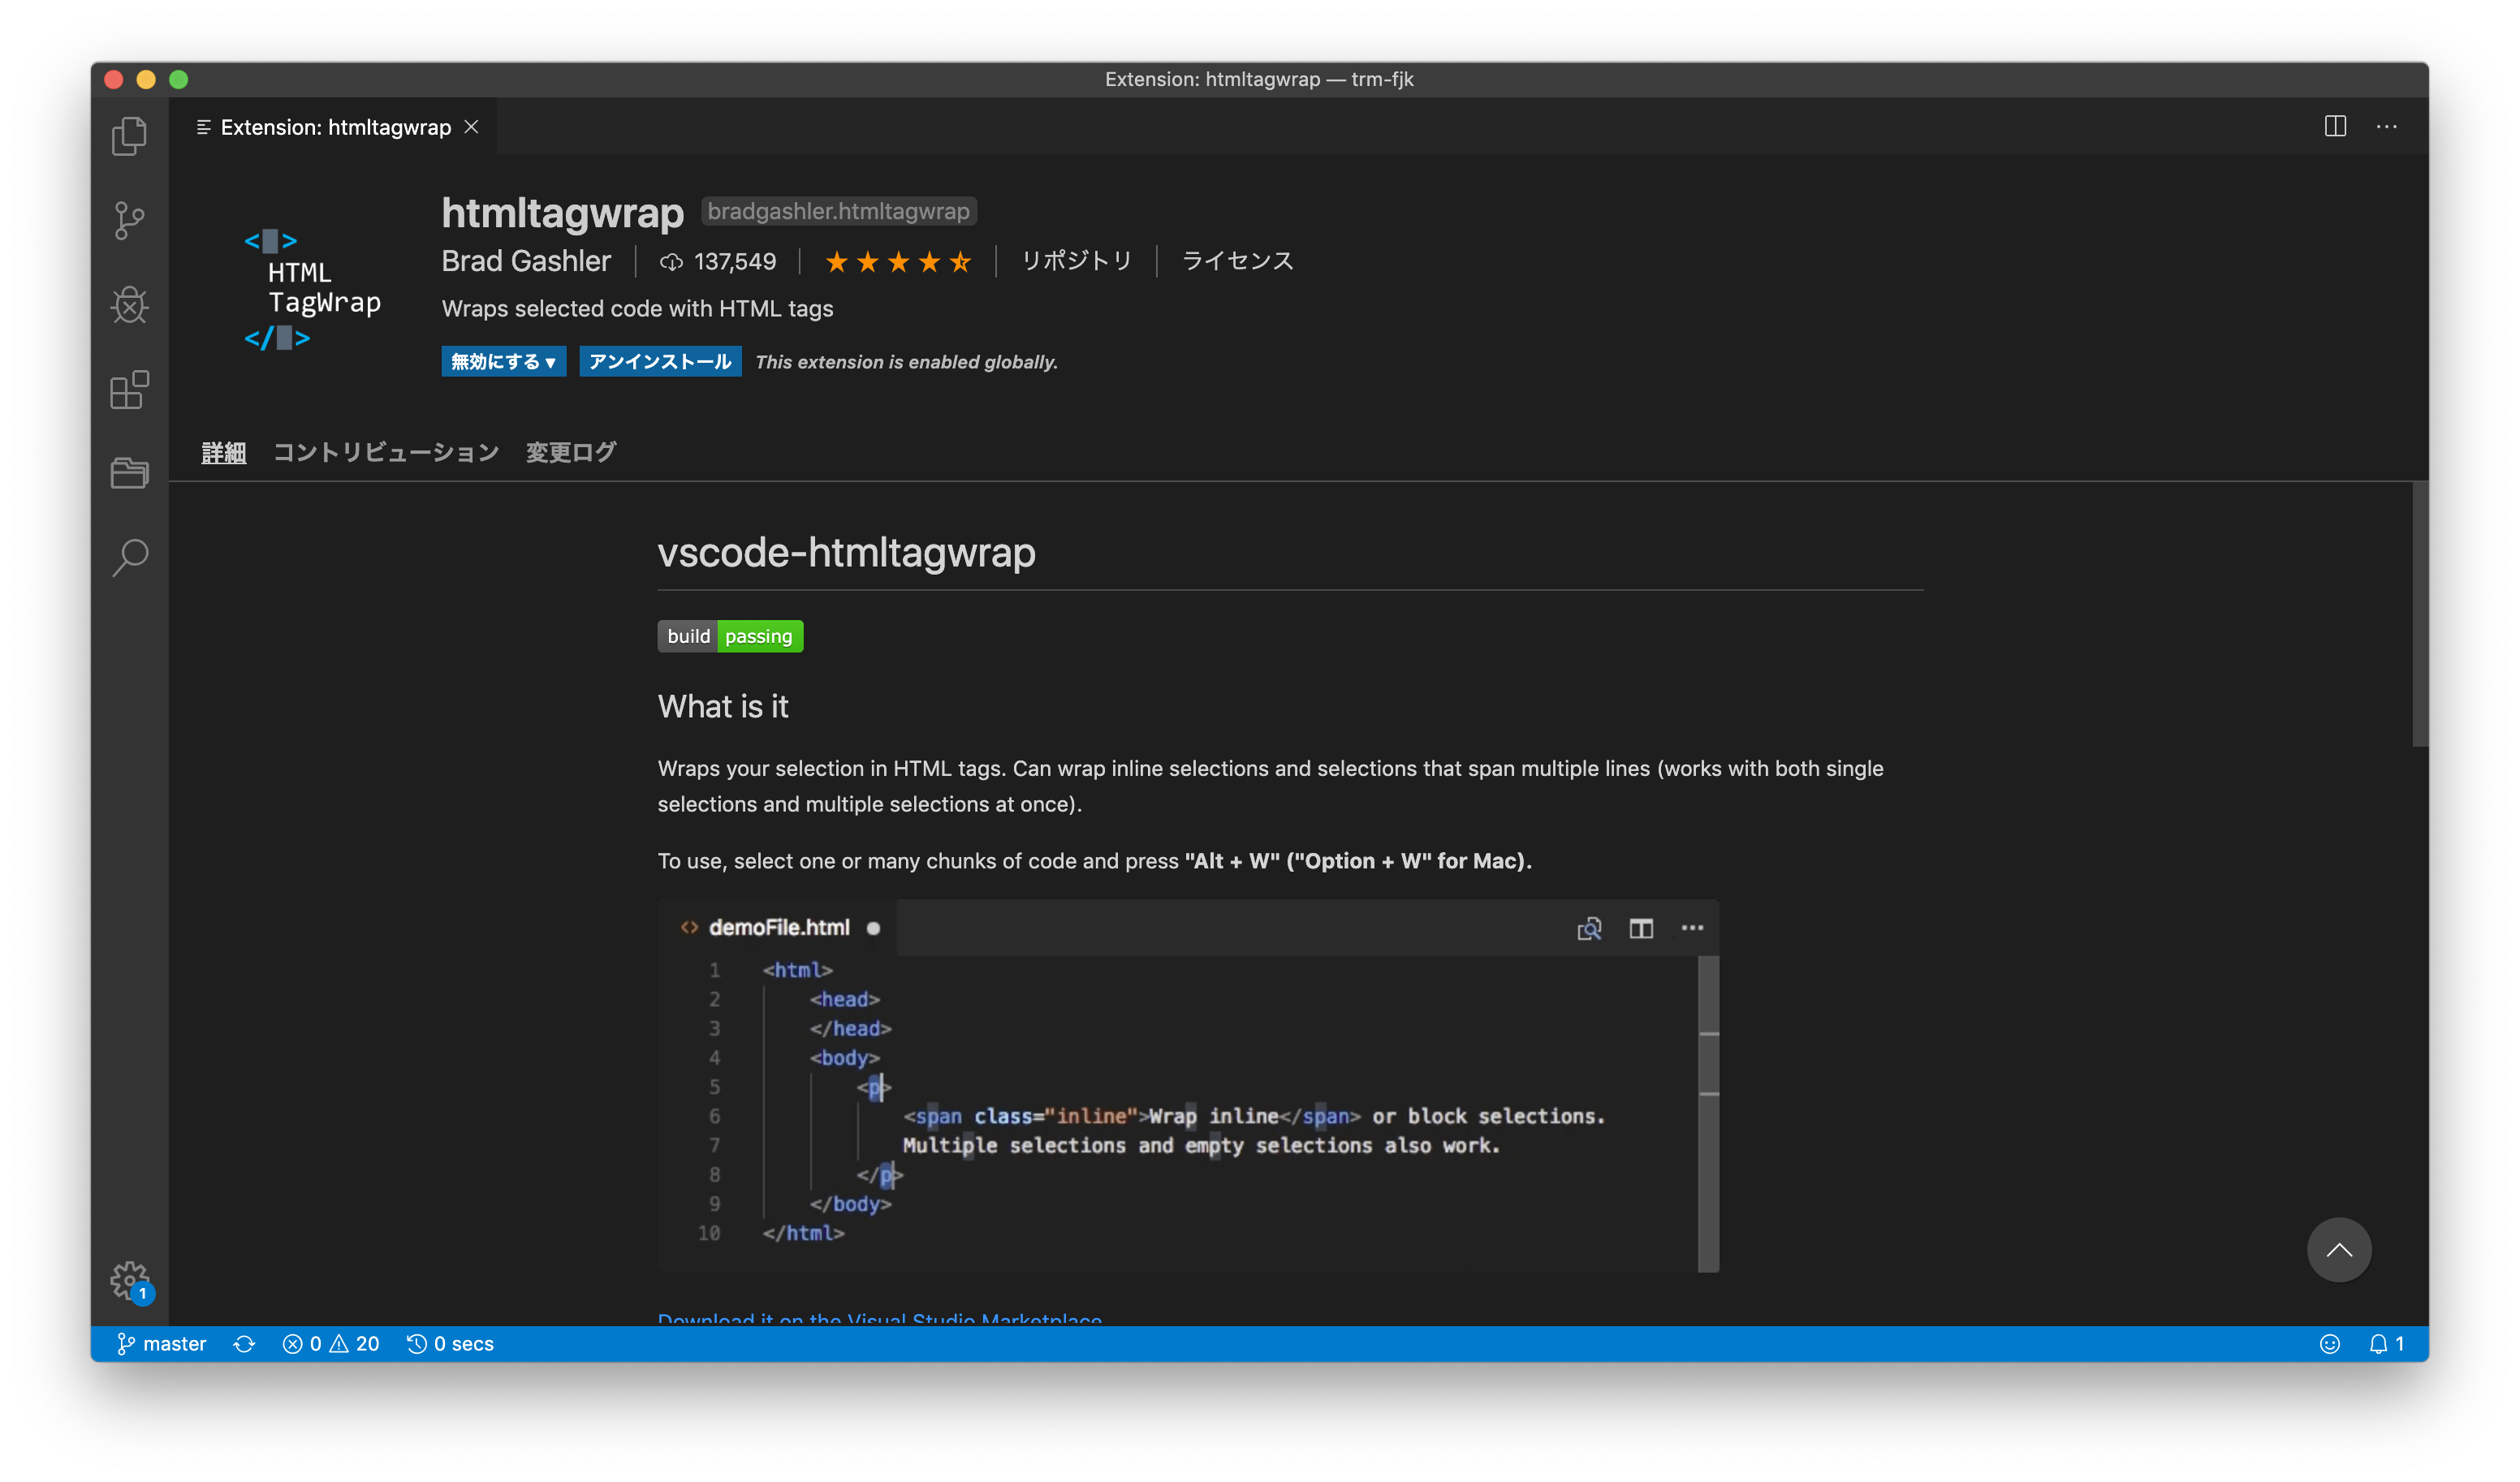This screenshot has height=1482, width=2520.
Task: Click the demo editor ellipsis icon
Action: [x=1692, y=928]
